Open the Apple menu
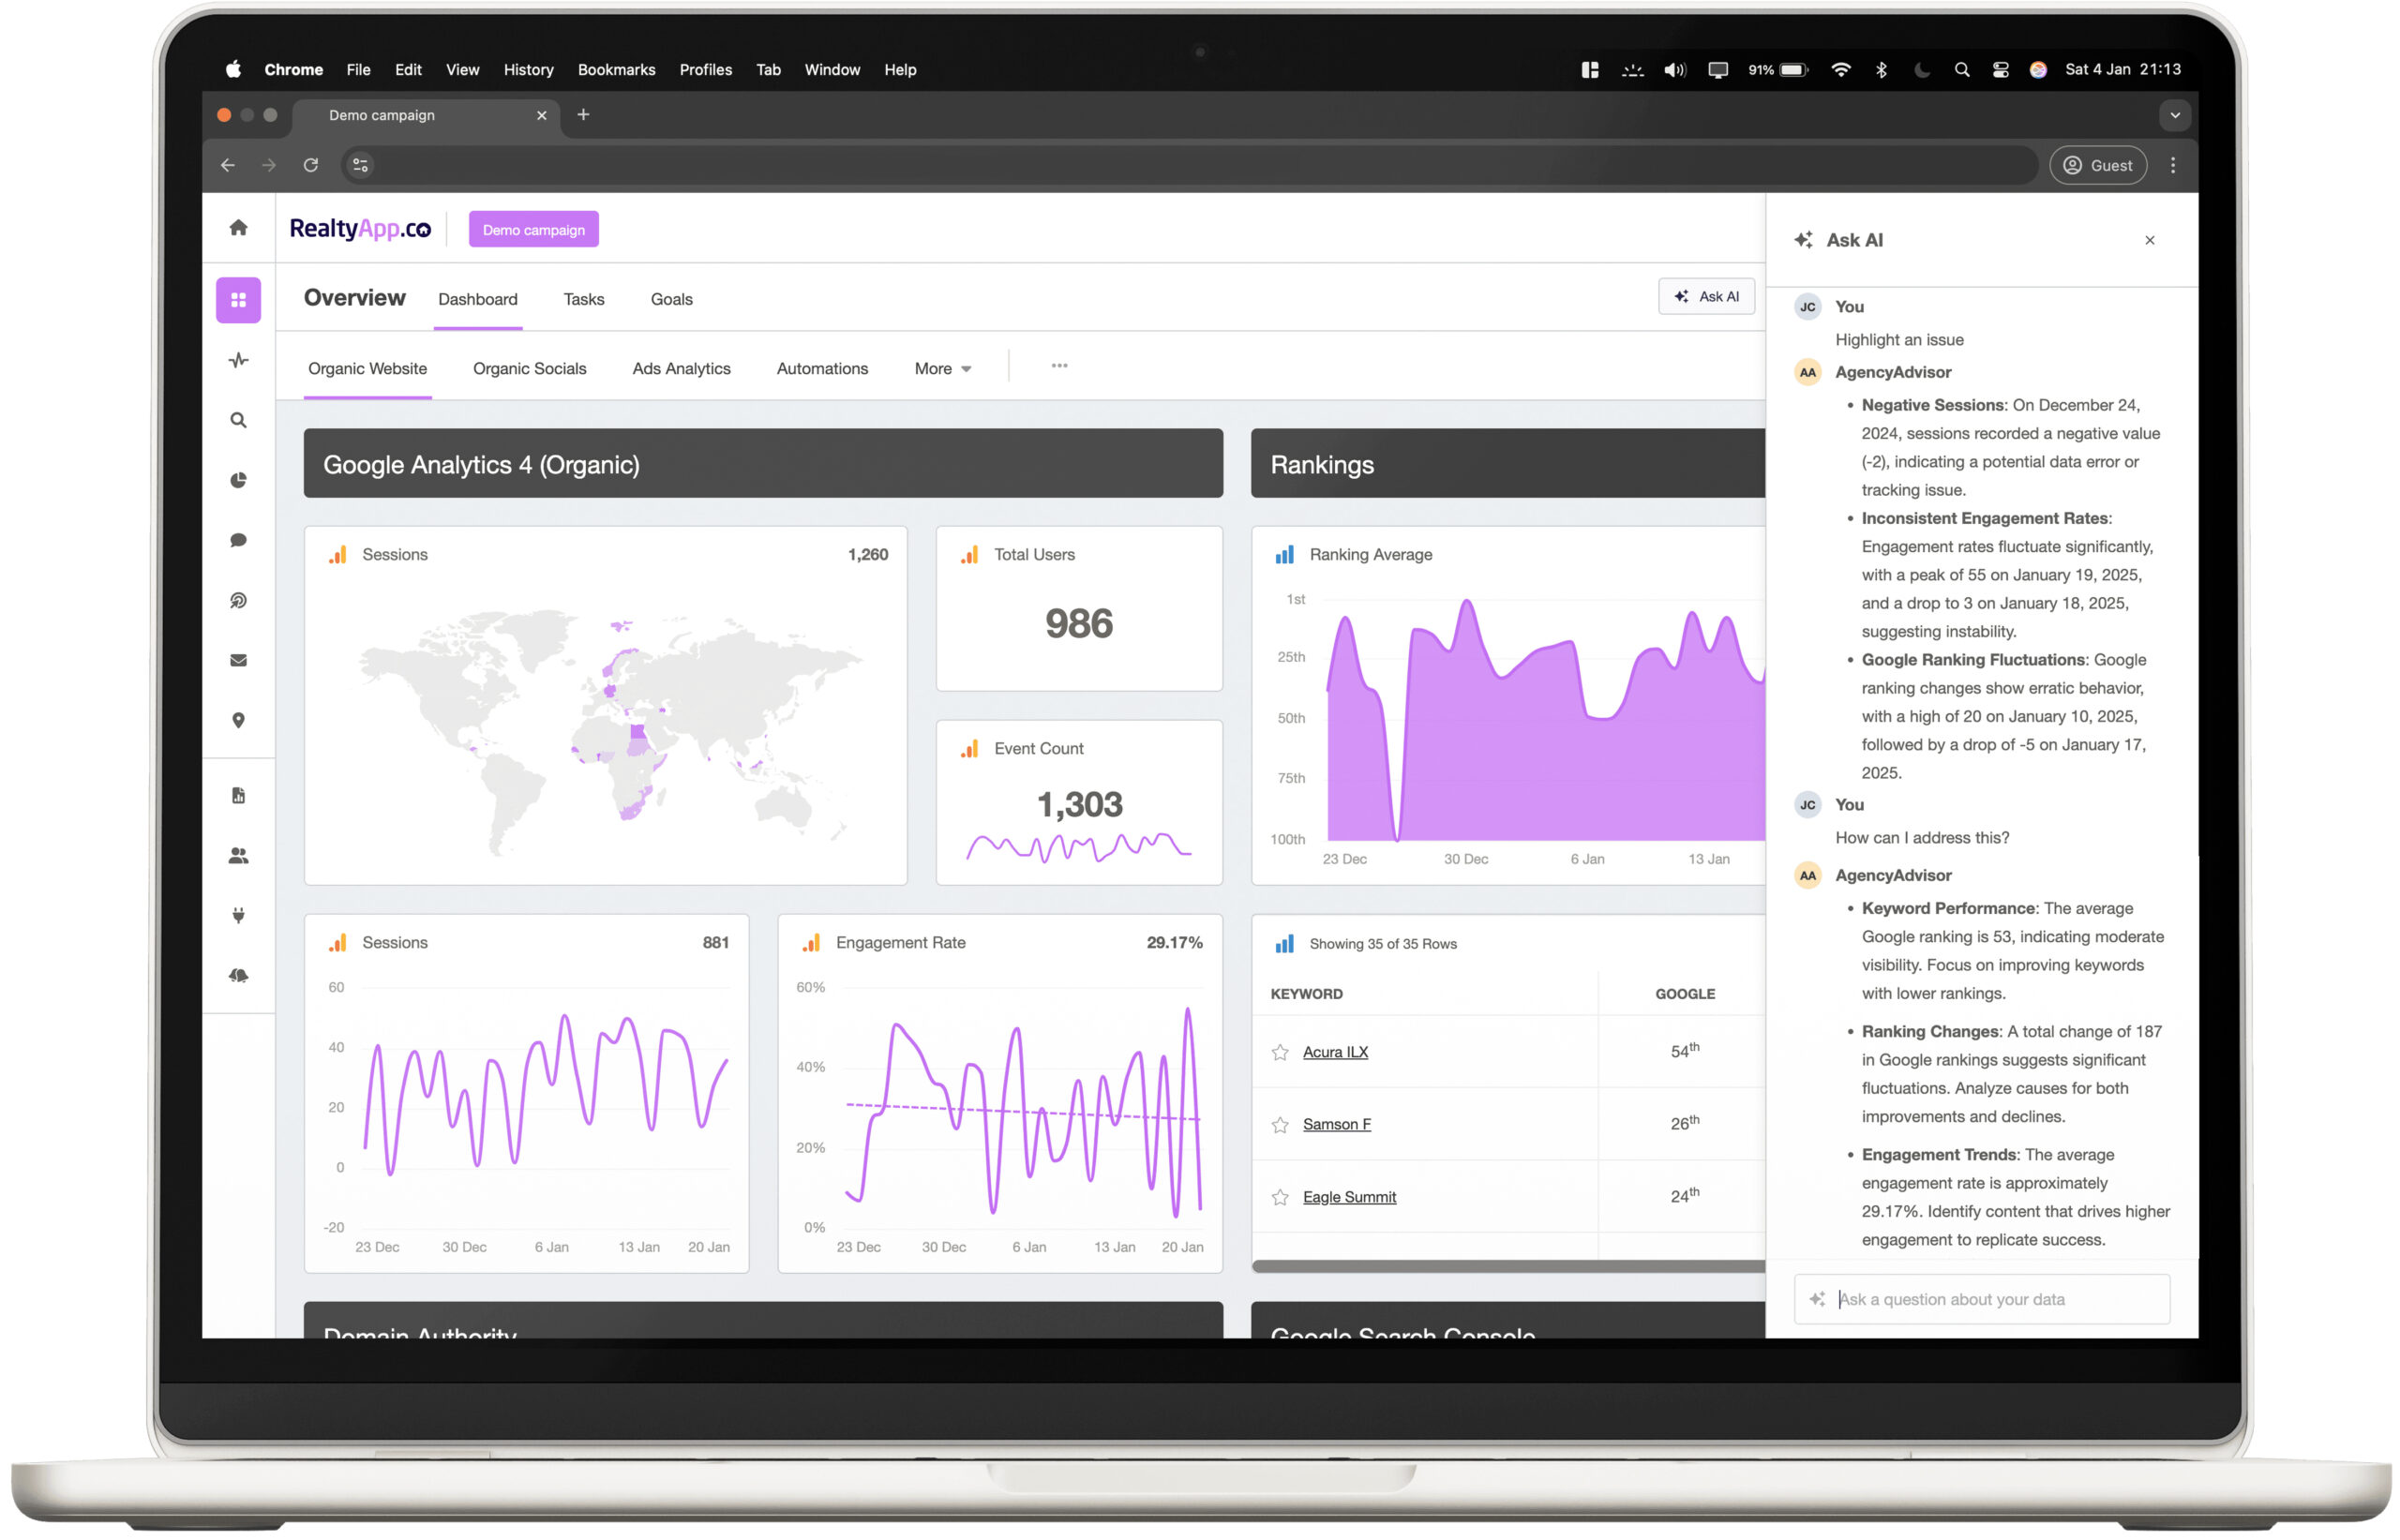 (x=233, y=69)
